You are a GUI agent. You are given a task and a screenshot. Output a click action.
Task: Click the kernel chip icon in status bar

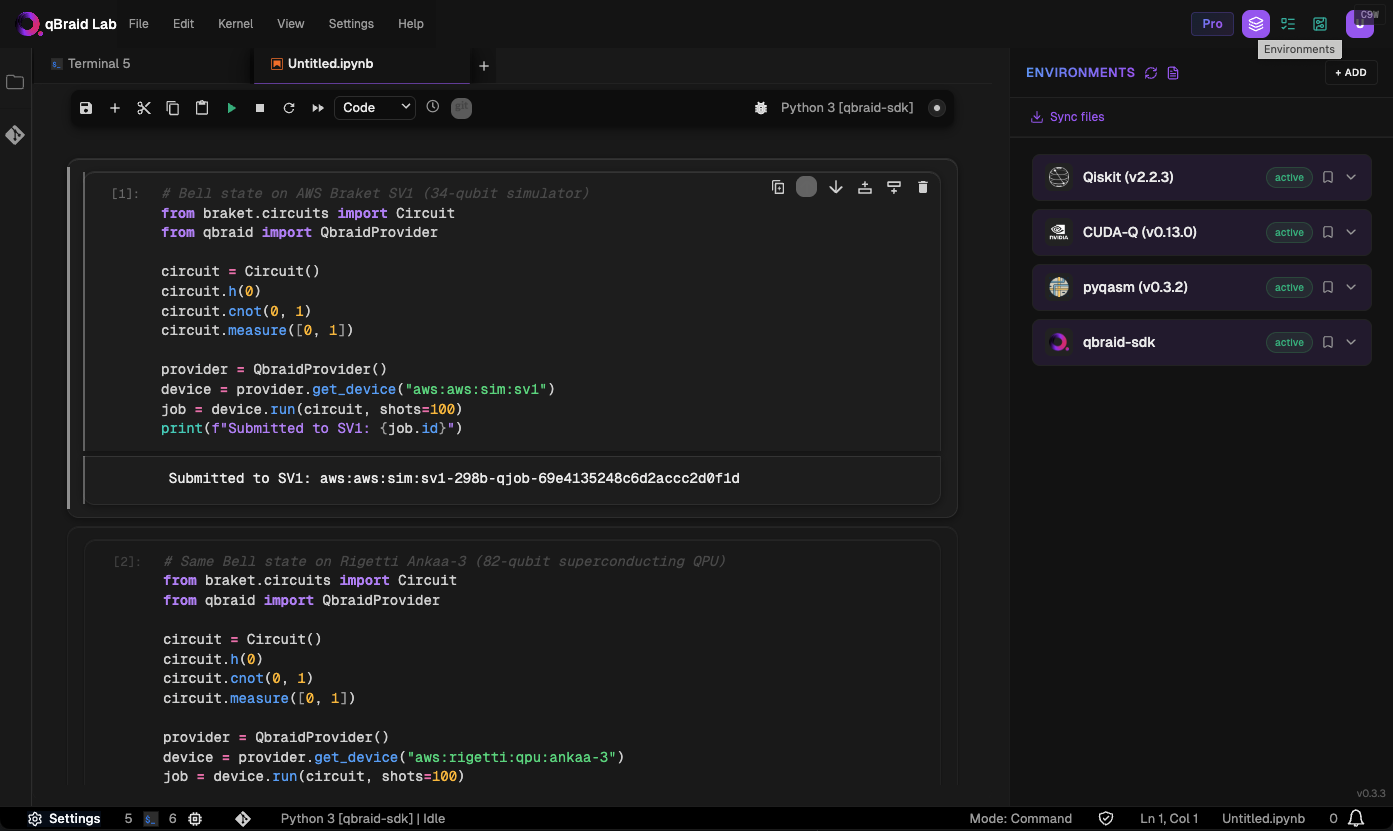click(x=195, y=818)
